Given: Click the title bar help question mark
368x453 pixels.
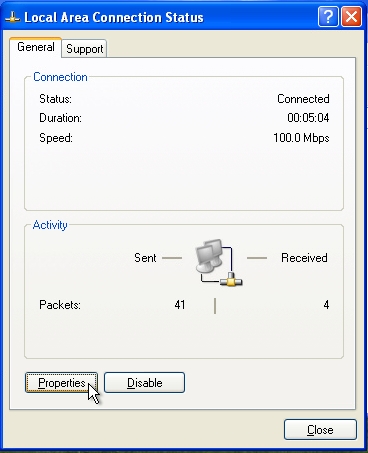Looking at the screenshot, I should point(328,16).
